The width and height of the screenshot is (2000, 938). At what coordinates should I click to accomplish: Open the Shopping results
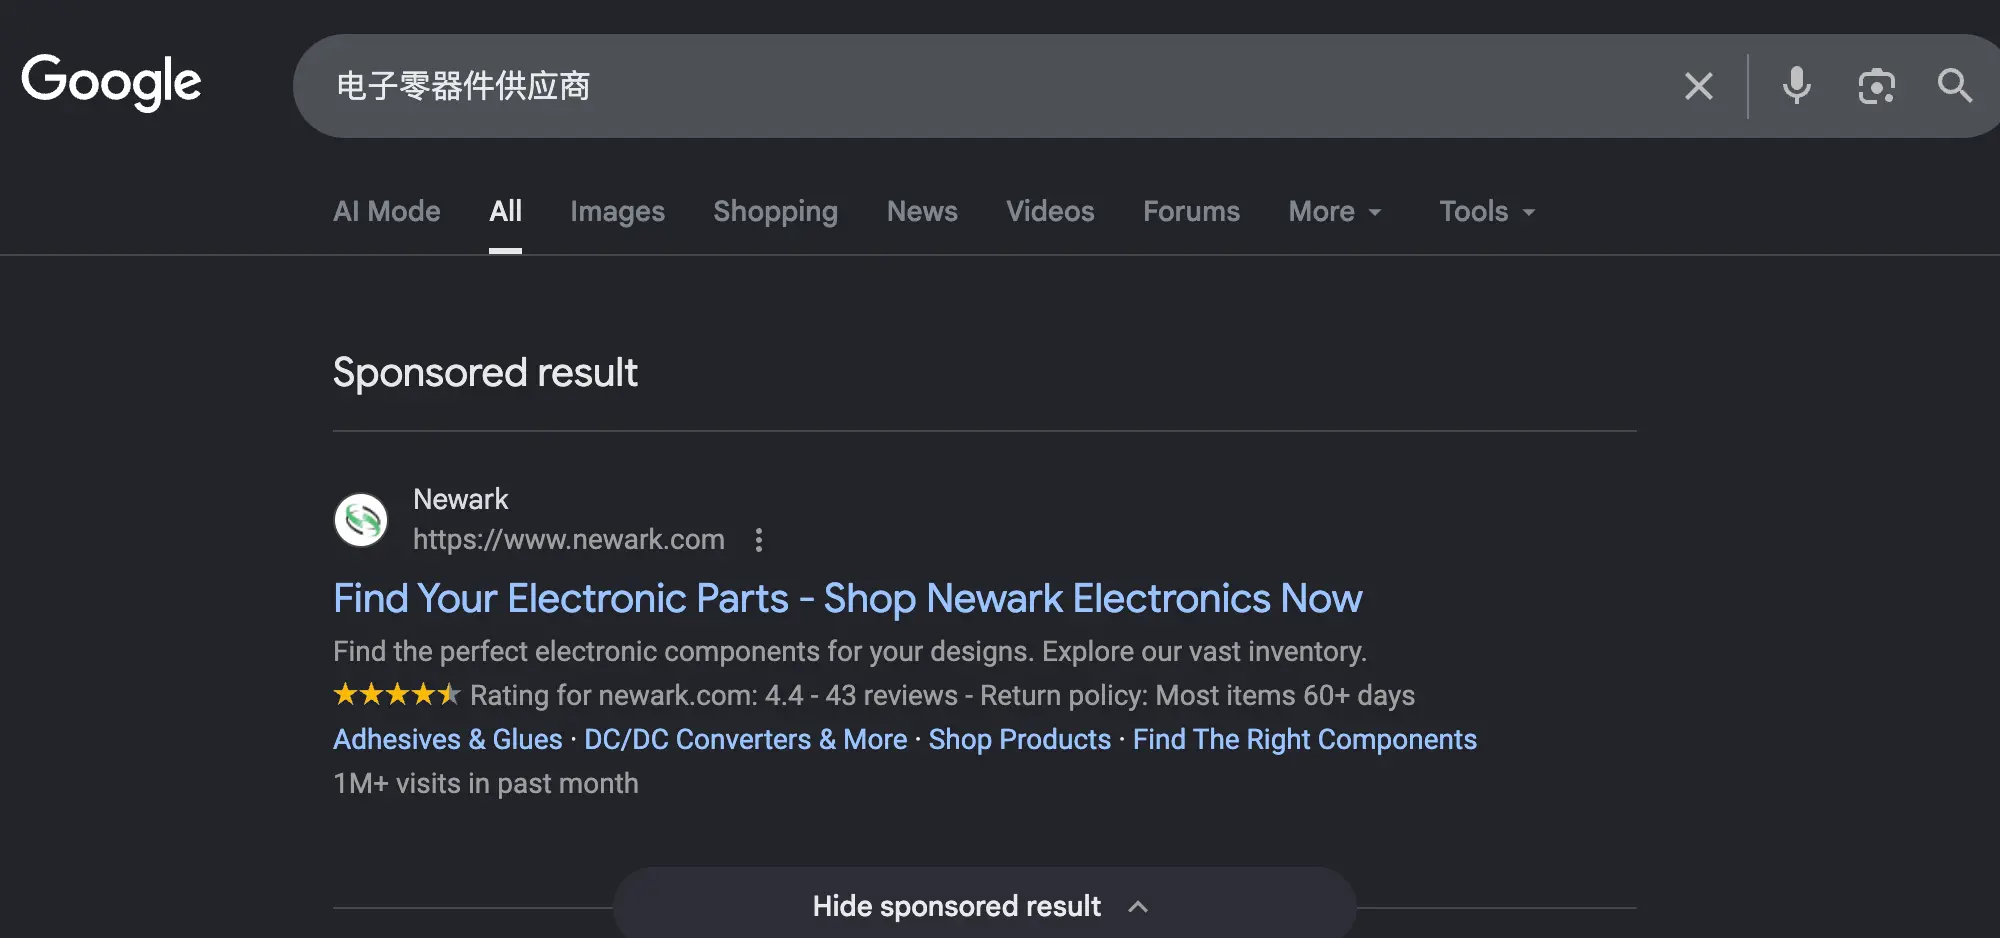775,211
